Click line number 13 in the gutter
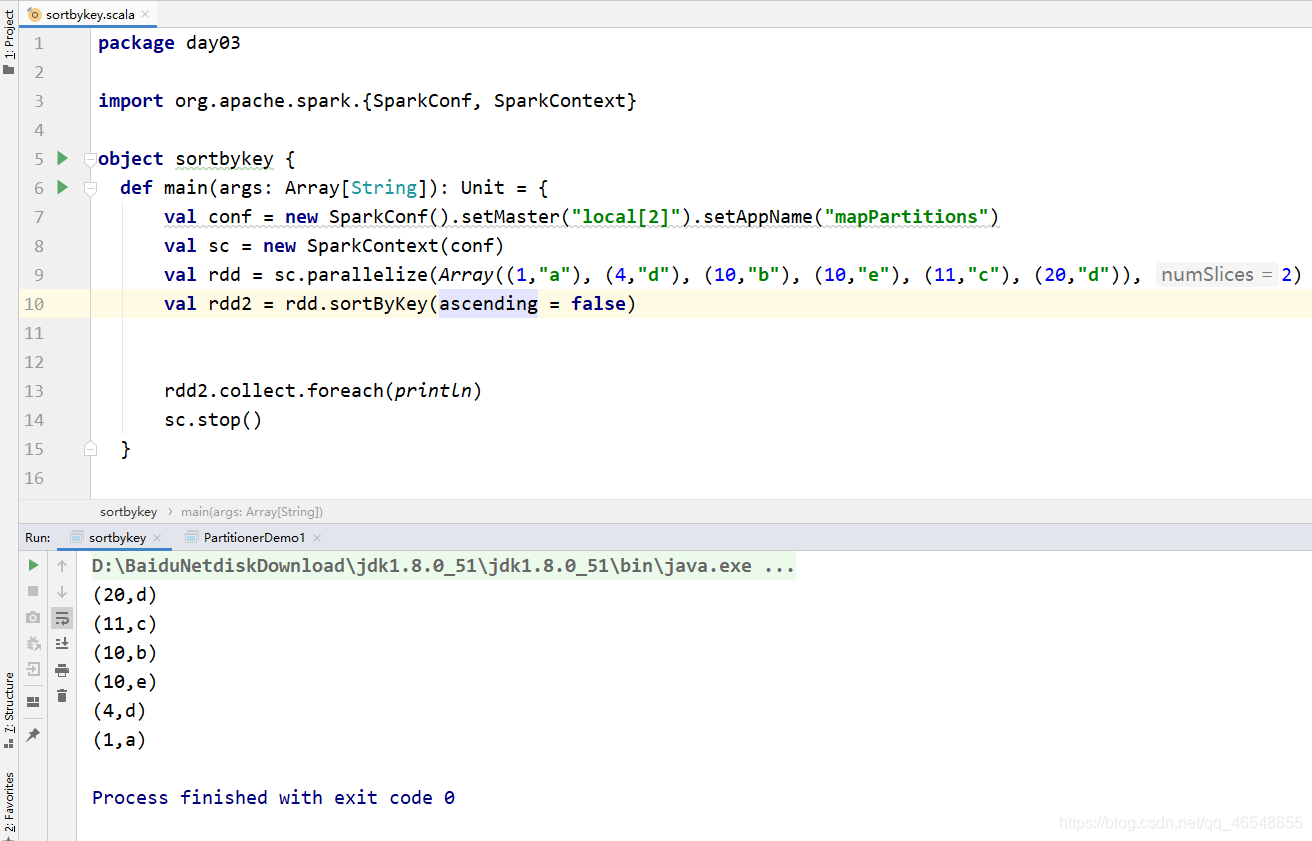This screenshot has height=841, width=1312. (x=34, y=391)
